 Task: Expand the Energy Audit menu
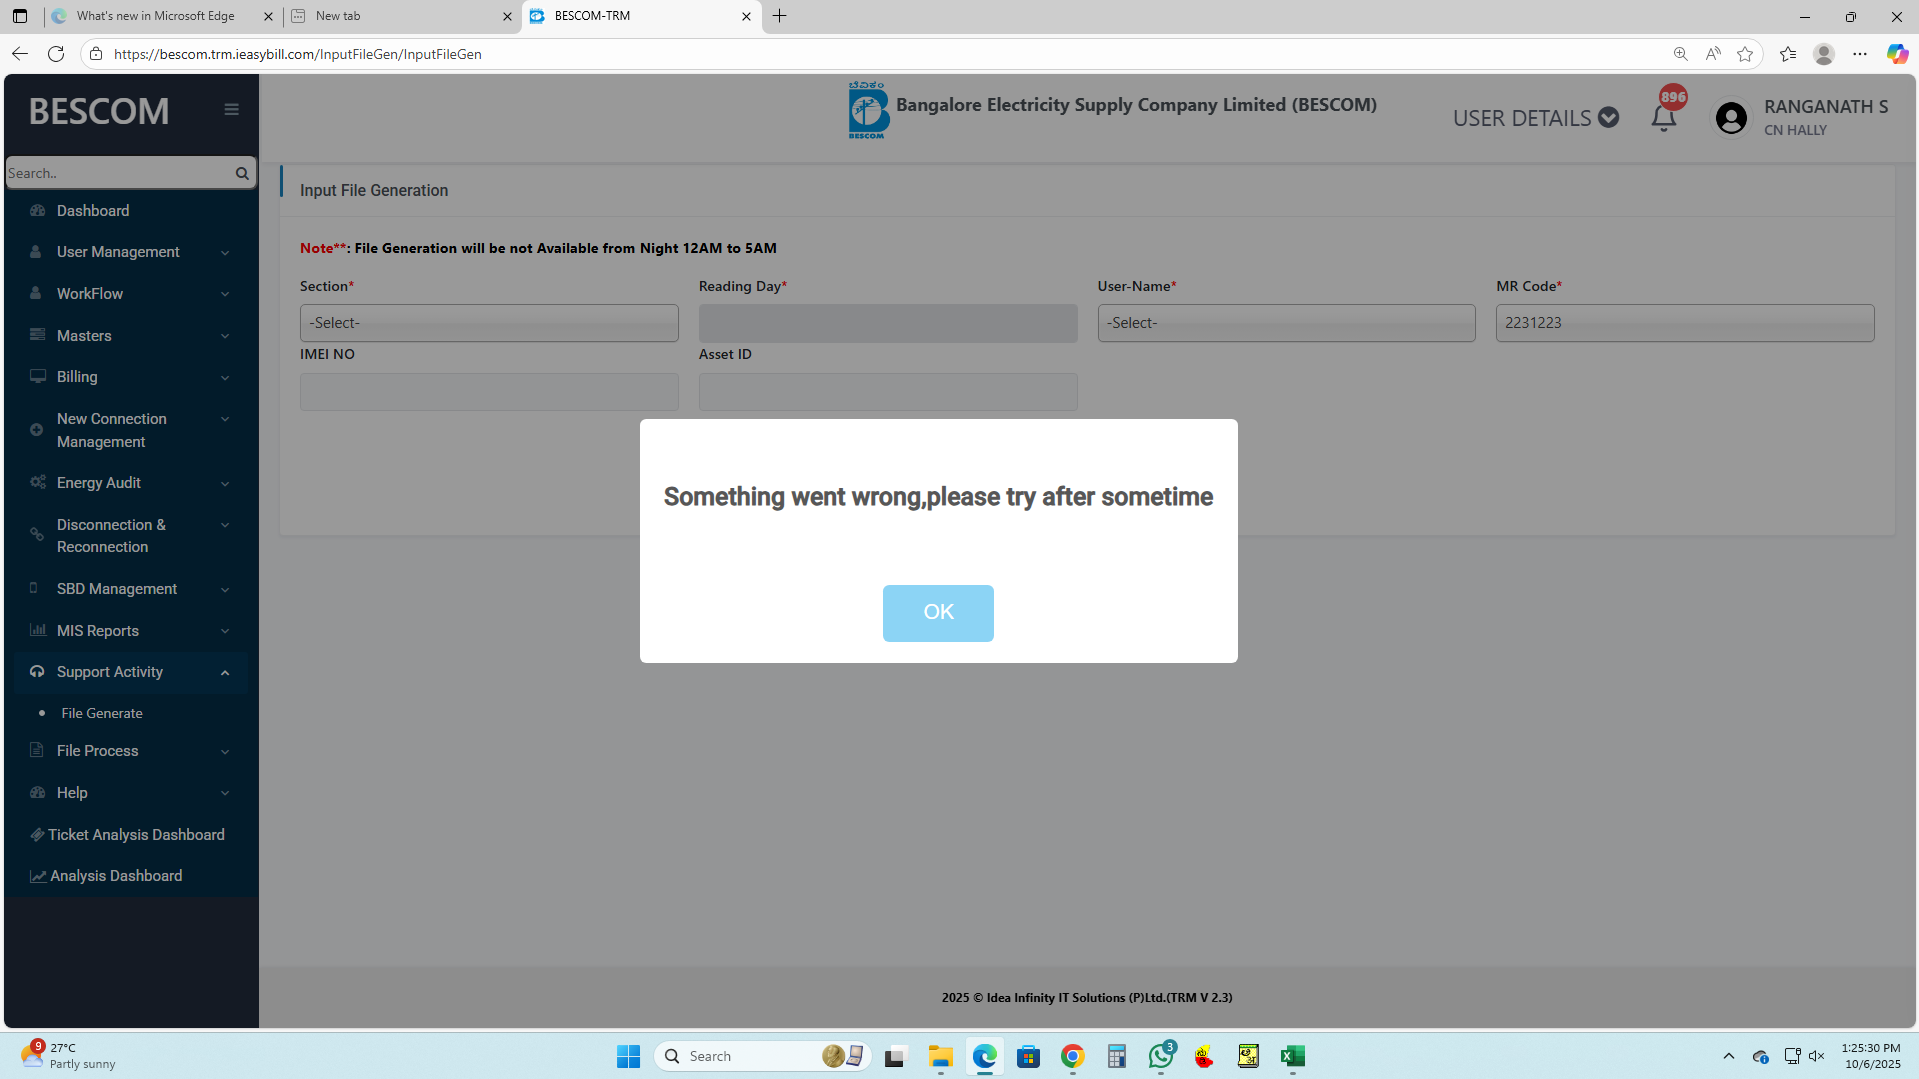coord(131,483)
